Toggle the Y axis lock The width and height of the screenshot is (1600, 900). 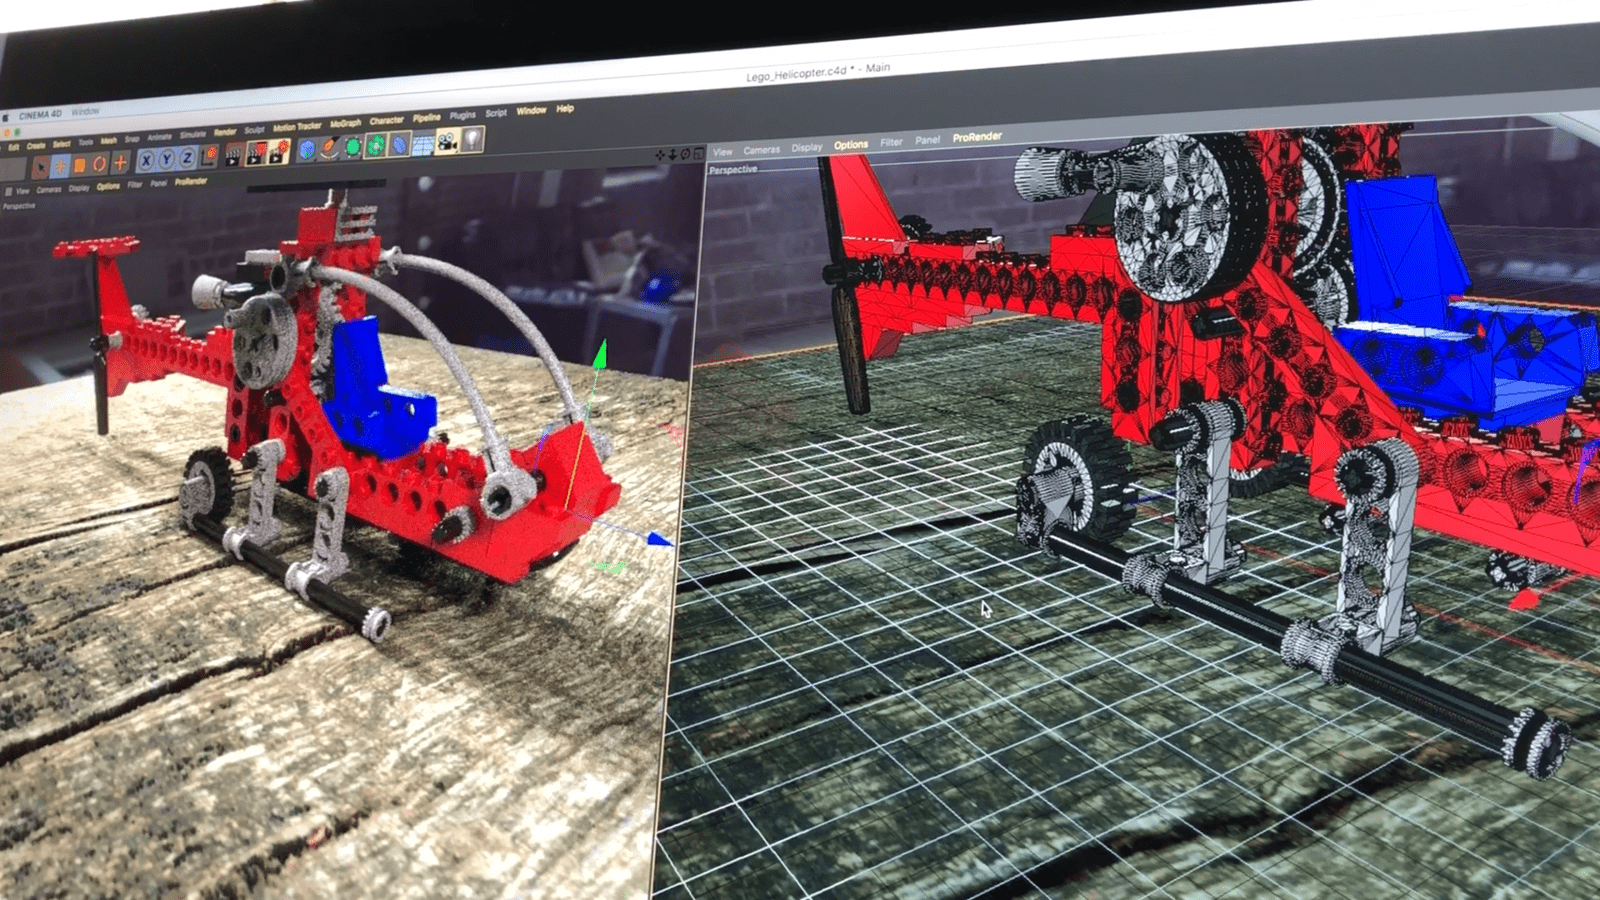point(167,159)
